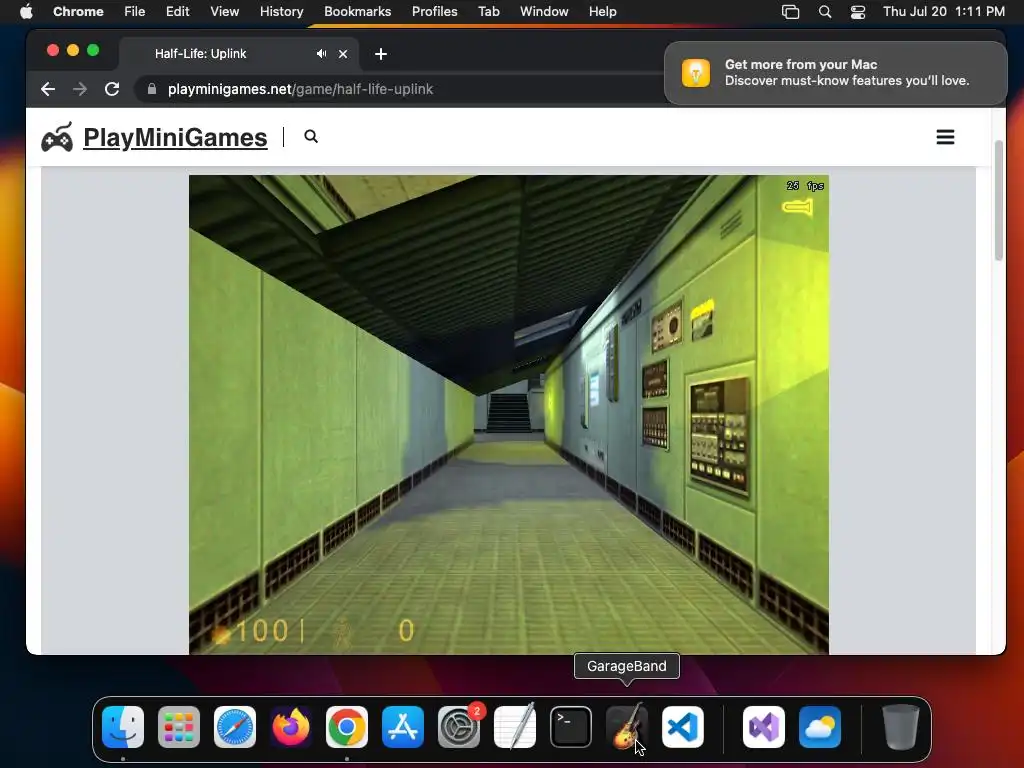Open the cloud weather app in Dock
The height and width of the screenshot is (768, 1024).
[820, 727]
